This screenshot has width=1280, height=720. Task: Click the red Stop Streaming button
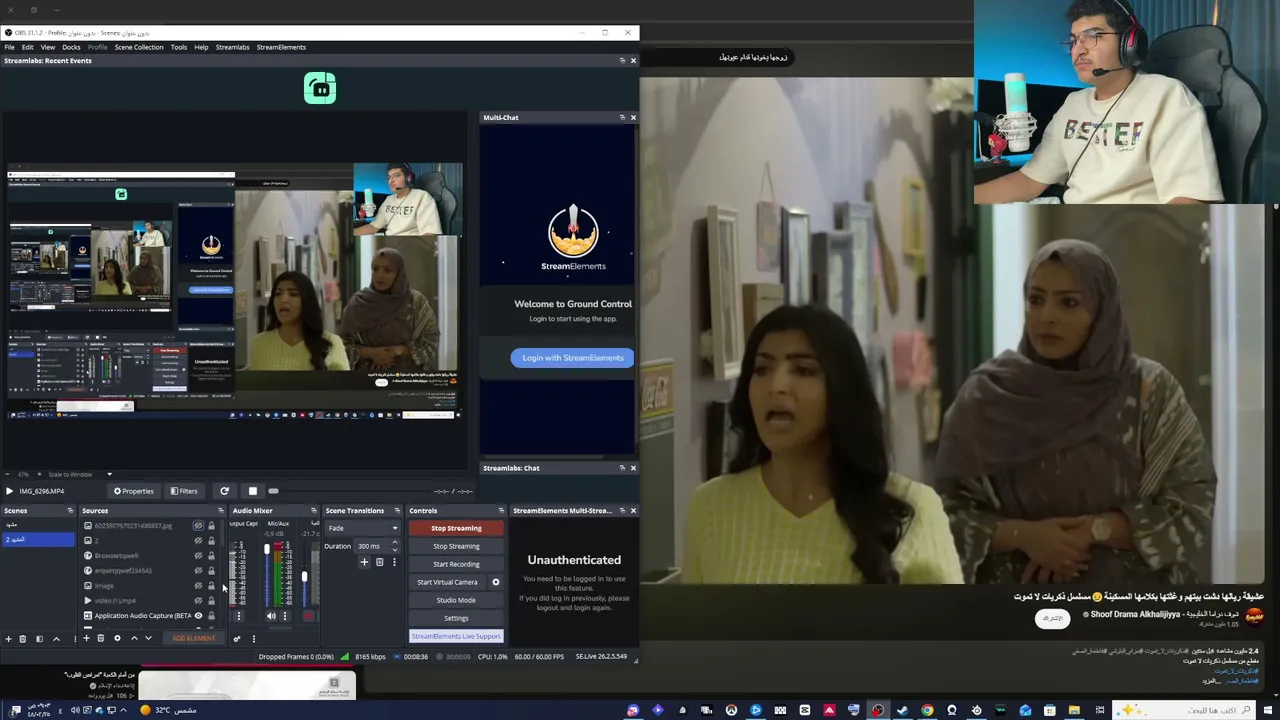(x=456, y=528)
